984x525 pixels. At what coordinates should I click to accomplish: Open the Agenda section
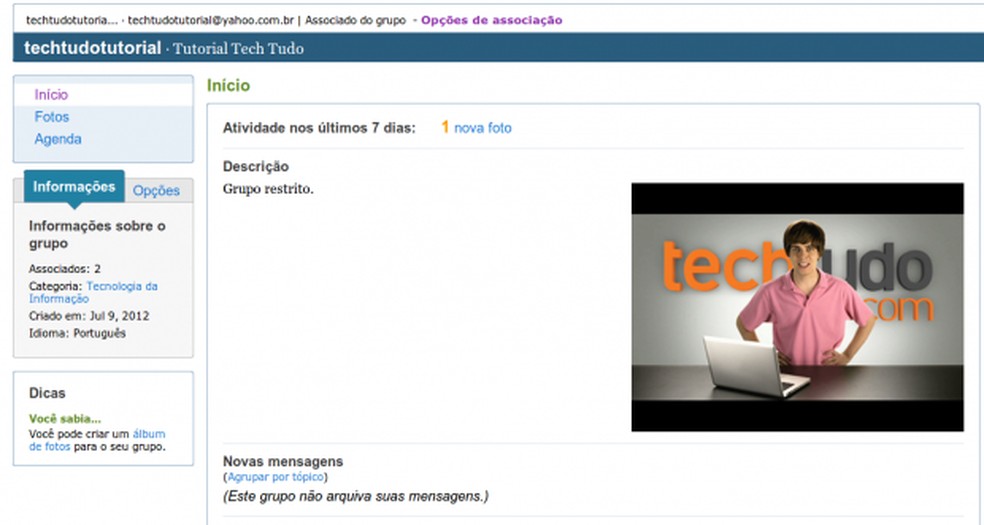pos(58,139)
